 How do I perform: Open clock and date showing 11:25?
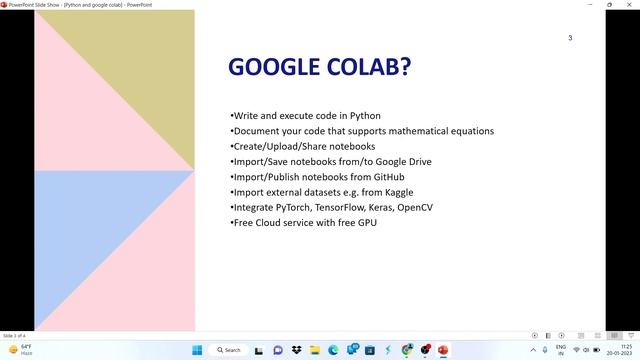coord(620,350)
